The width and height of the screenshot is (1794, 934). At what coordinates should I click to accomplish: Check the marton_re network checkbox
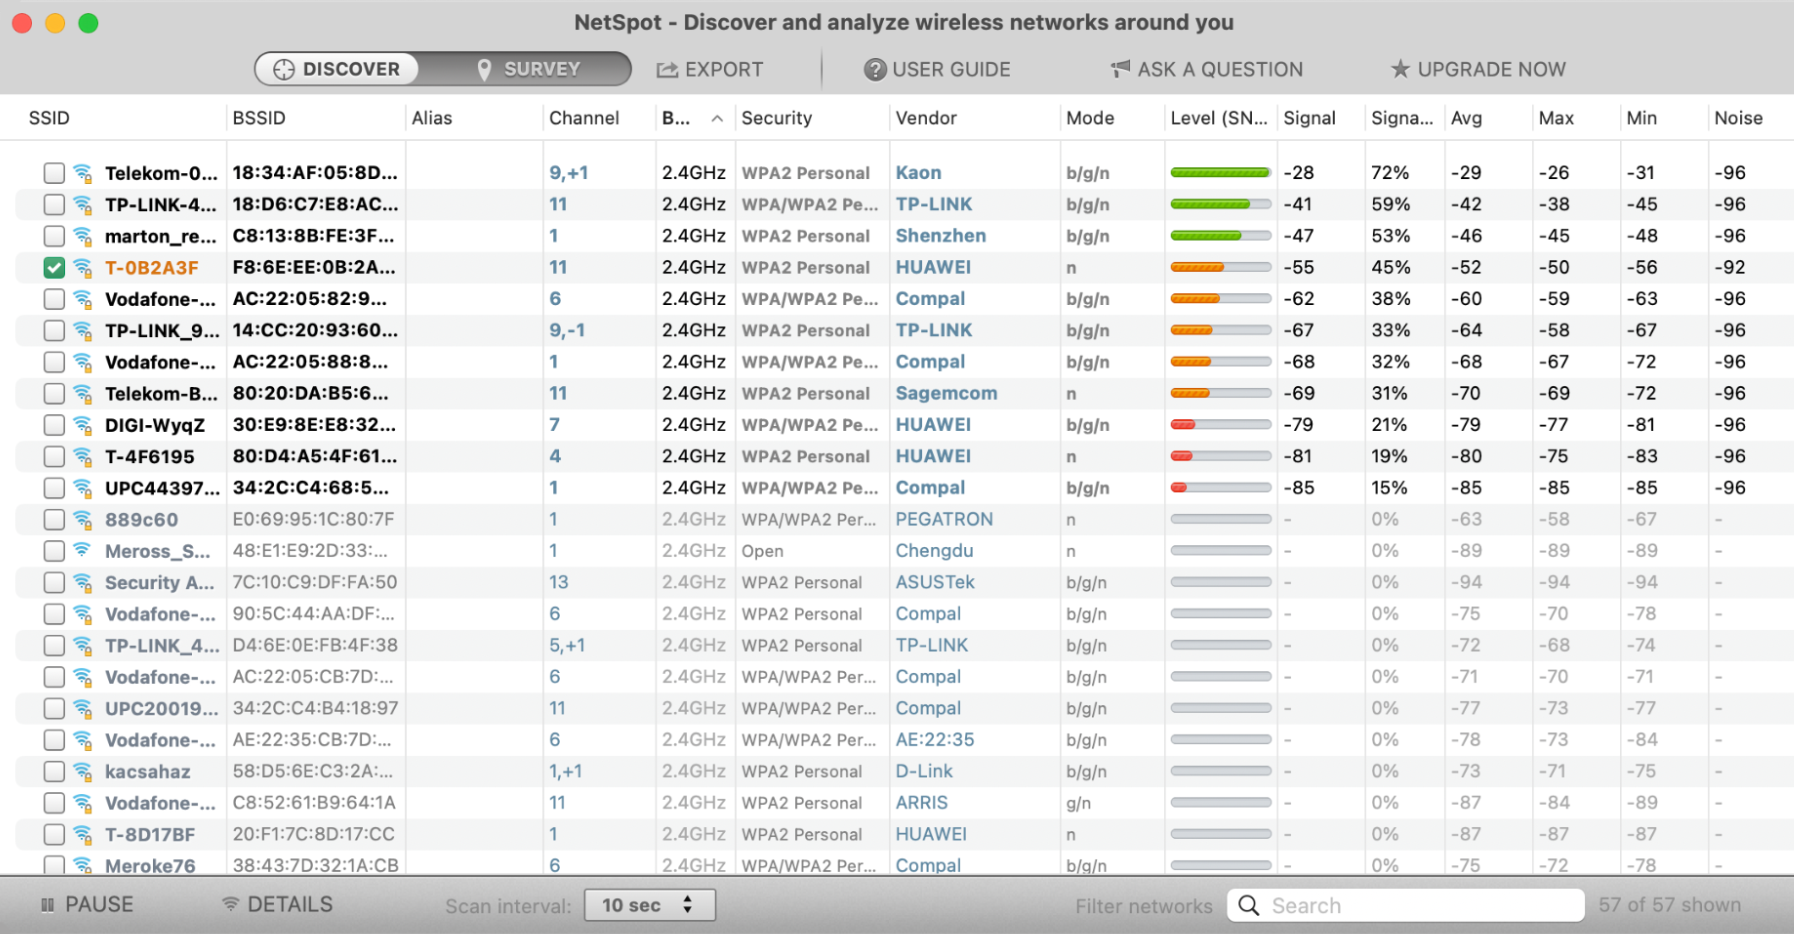pyautogui.click(x=54, y=236)
